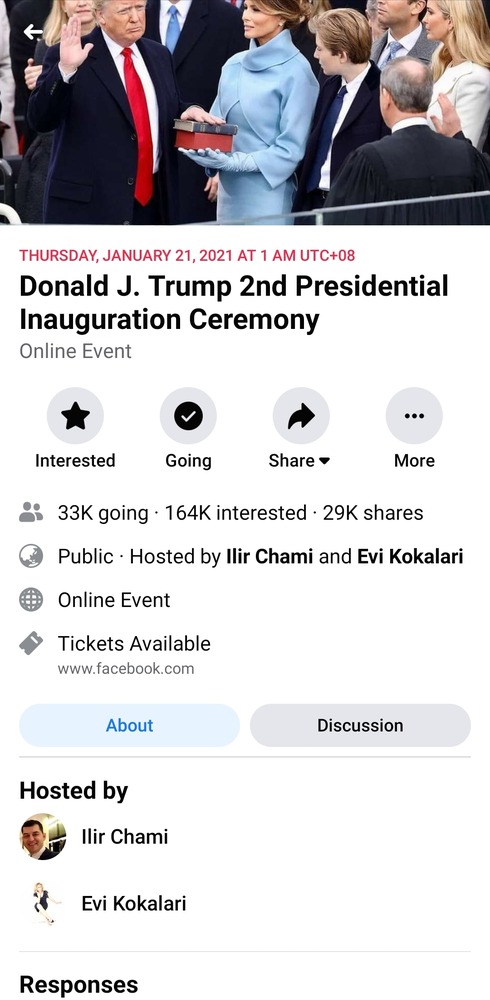Open Evi Kokalari host link in details
The image size is (490, 1000).
410,557
